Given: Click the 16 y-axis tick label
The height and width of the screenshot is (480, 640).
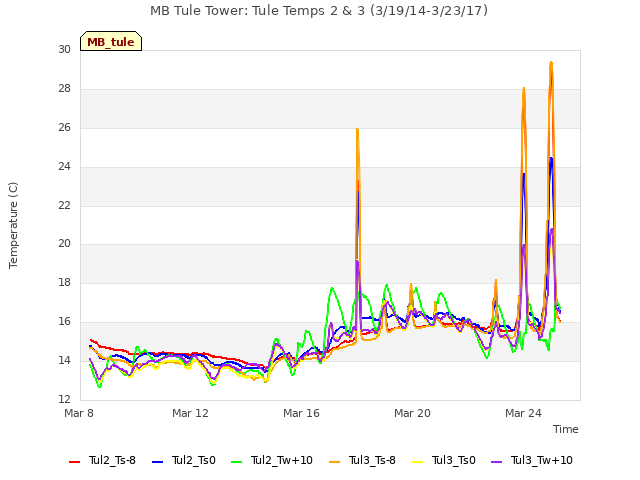Looking at the screenshot, I should [x=64, y=322].
